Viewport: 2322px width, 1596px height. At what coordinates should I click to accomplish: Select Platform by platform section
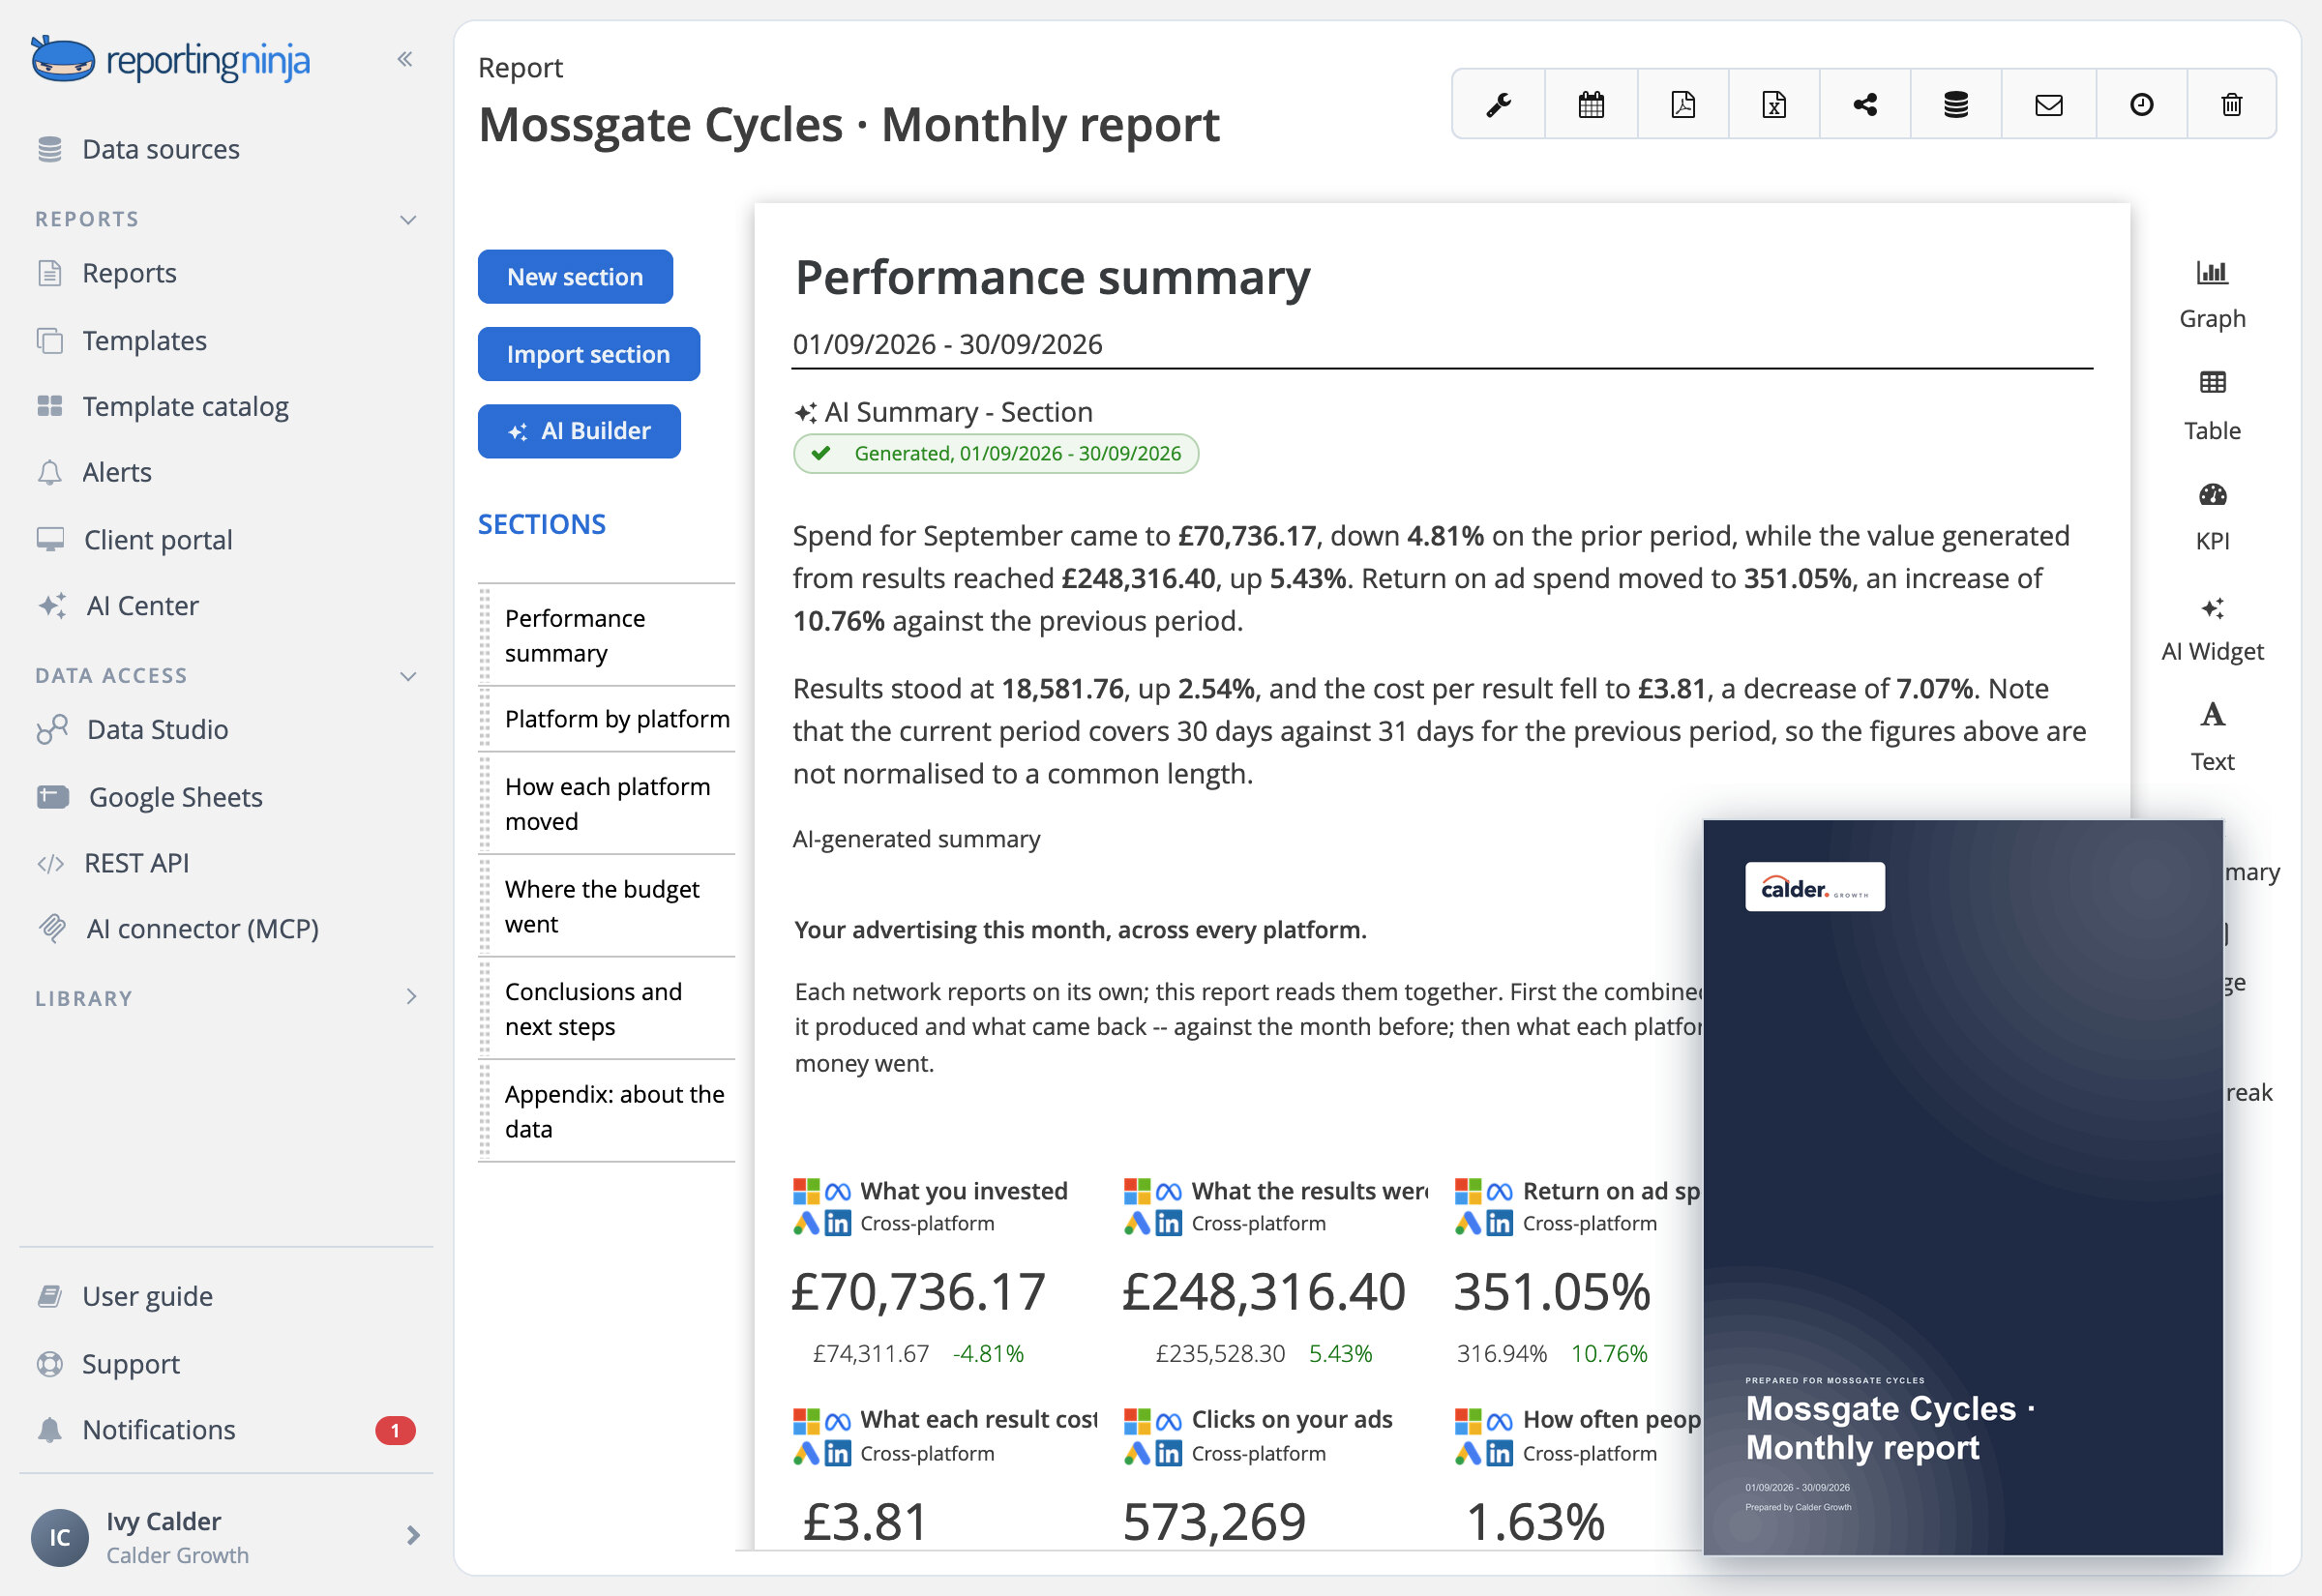pyautogui.click(x=608, y=719)
